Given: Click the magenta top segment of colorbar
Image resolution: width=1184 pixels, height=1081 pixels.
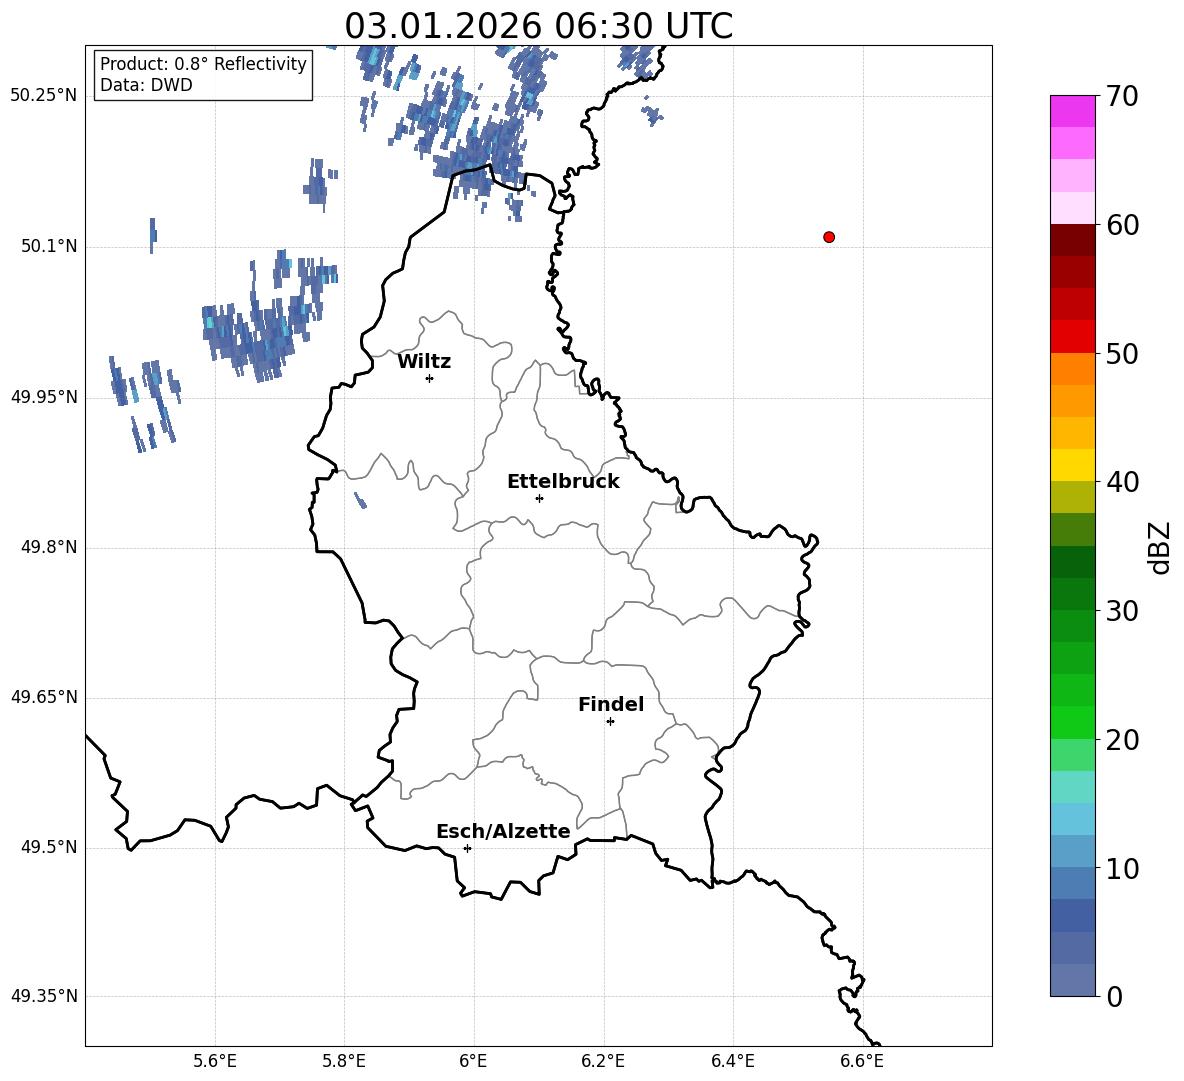Looking at the screenshot, I should point(1072,112).
